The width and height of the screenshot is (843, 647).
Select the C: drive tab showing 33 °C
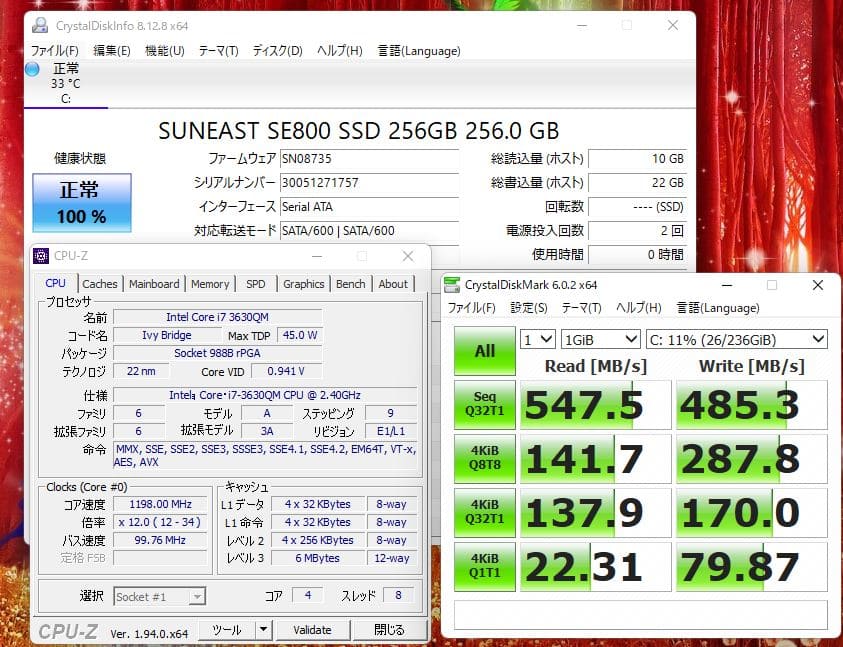click(x=66, y=83)
